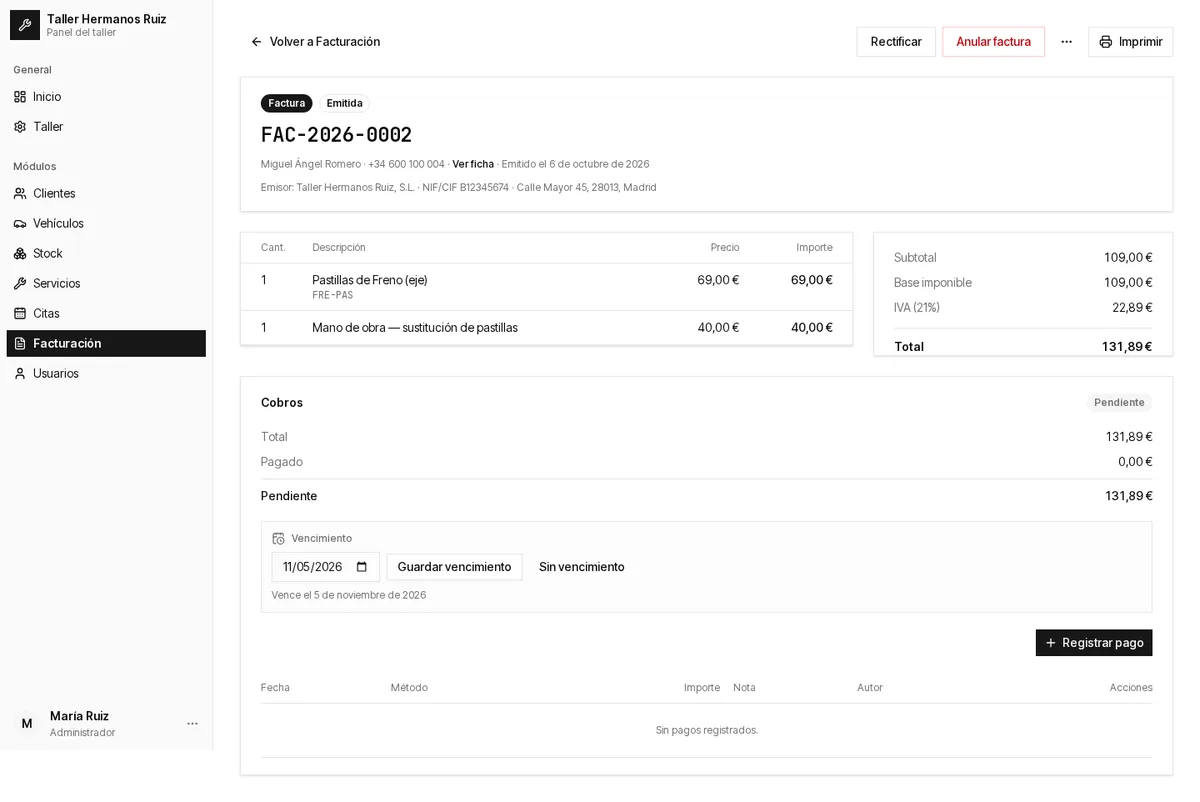Click the Vehículos car icon
Viewport: 1200px width, 802px height.
pyautogui.click(x=20, y=224)
